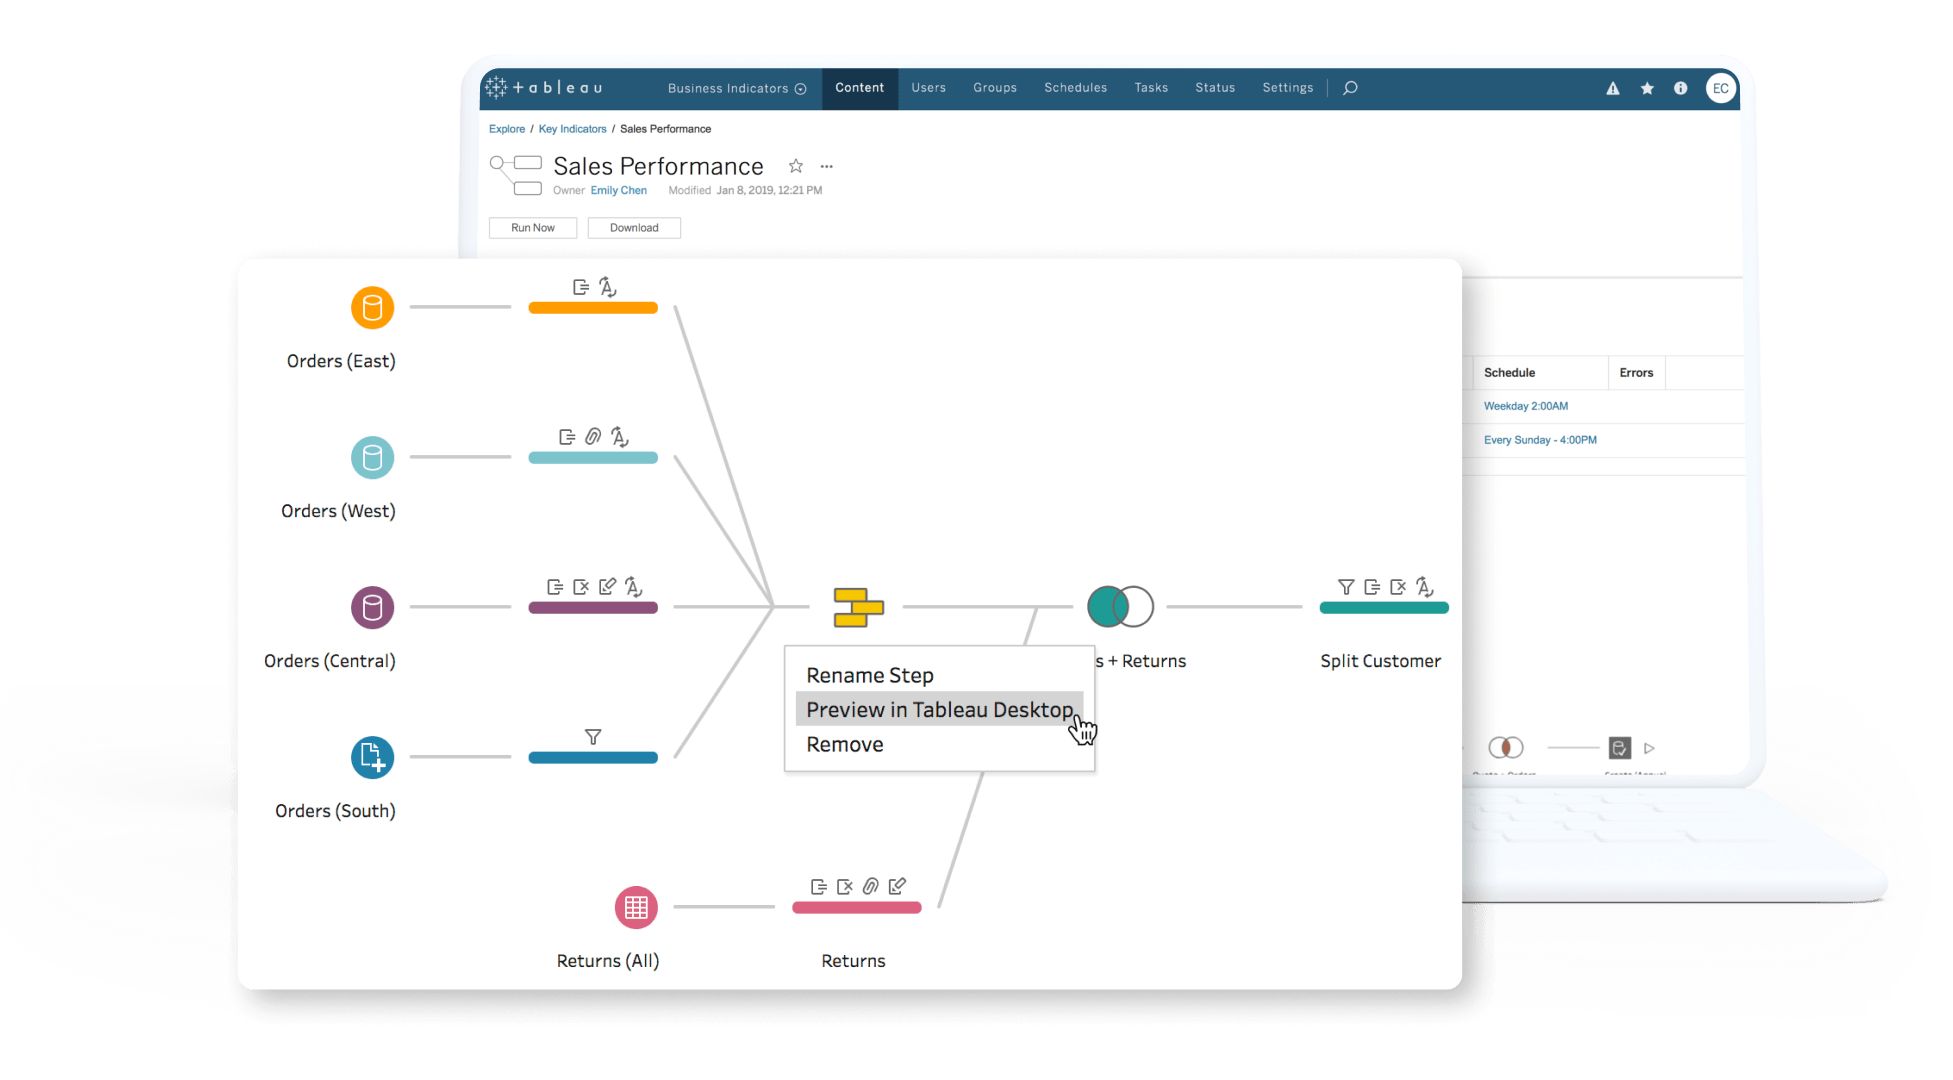Choose Preview in Tableau Desktop
The image size is (1953, 1080).
point(939,710)
